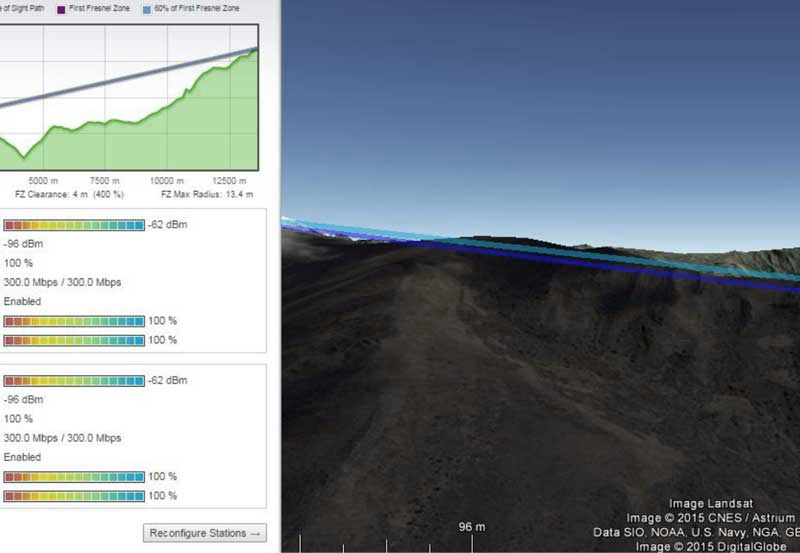
Task: Click the Reconfigure Stations button
Action: click(205, 533)
